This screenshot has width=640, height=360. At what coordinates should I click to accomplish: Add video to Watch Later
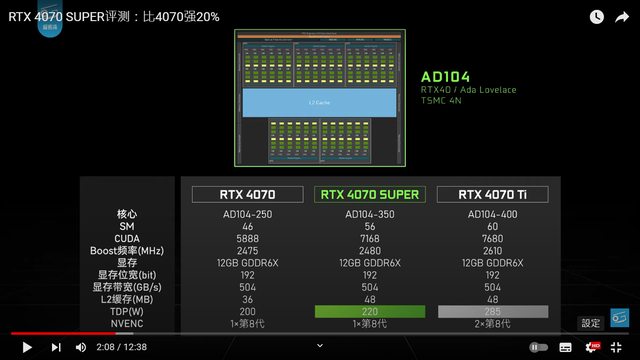[x=597, y=17]
